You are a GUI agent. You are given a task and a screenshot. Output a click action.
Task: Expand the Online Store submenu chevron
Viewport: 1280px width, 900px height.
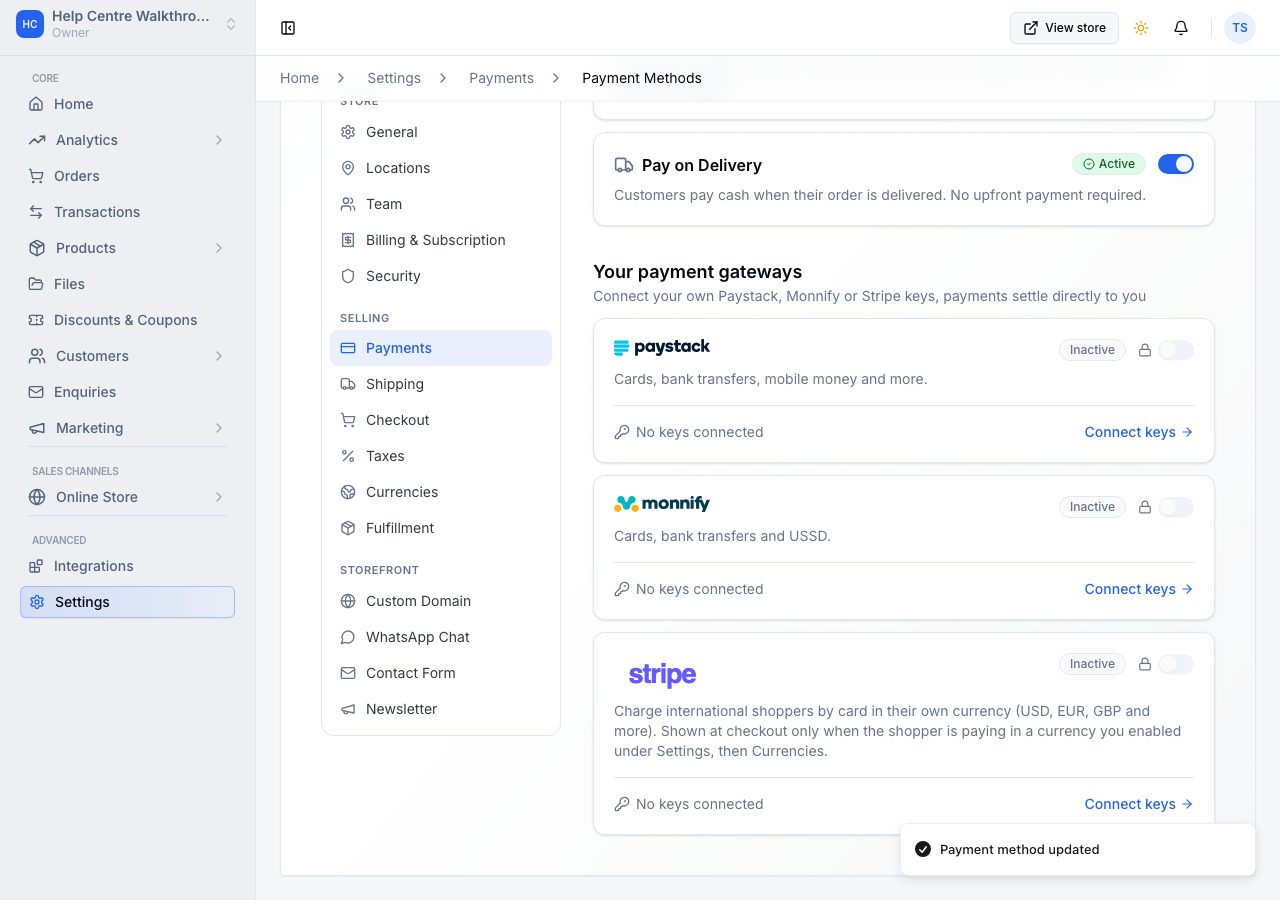219,497
